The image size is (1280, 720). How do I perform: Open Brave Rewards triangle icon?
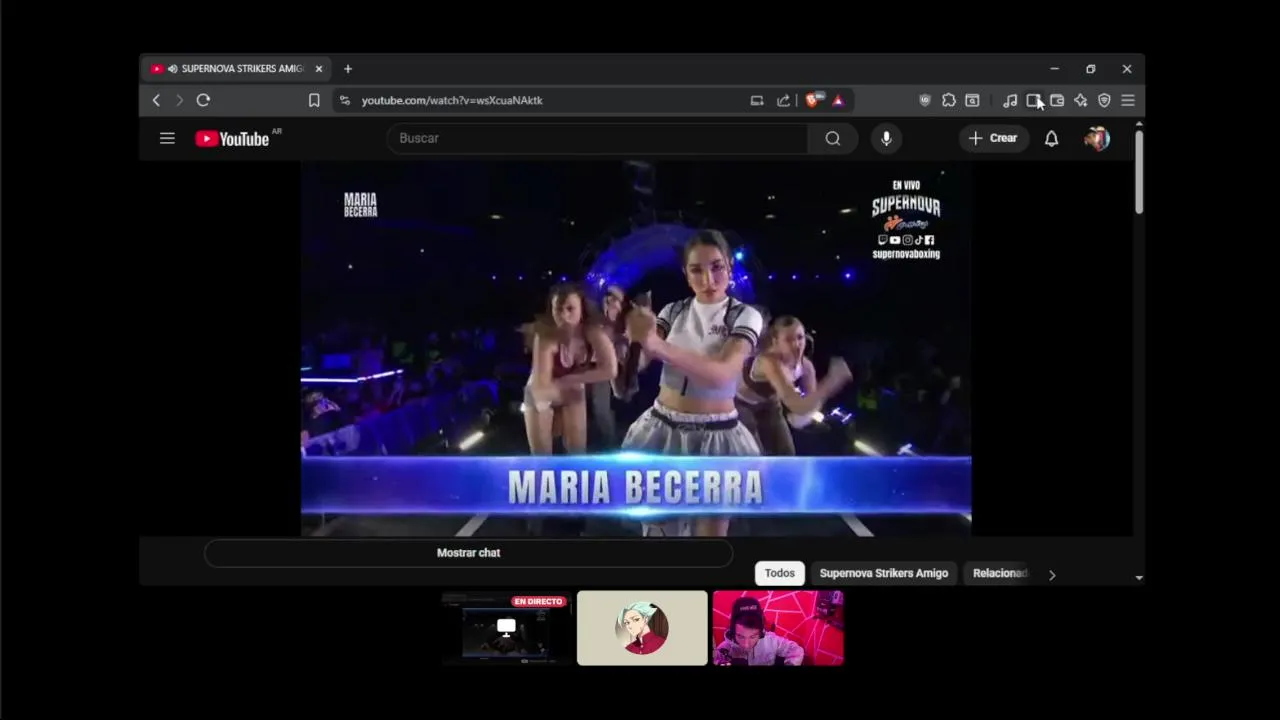(x=838, y=100)
